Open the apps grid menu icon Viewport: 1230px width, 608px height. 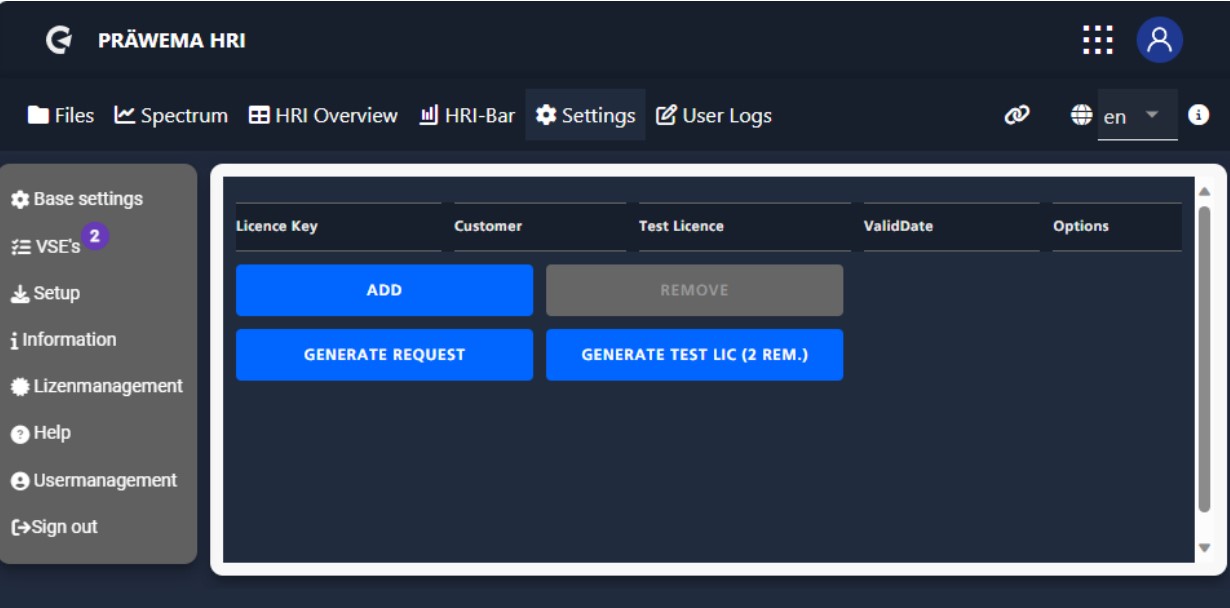[1097, 40]
